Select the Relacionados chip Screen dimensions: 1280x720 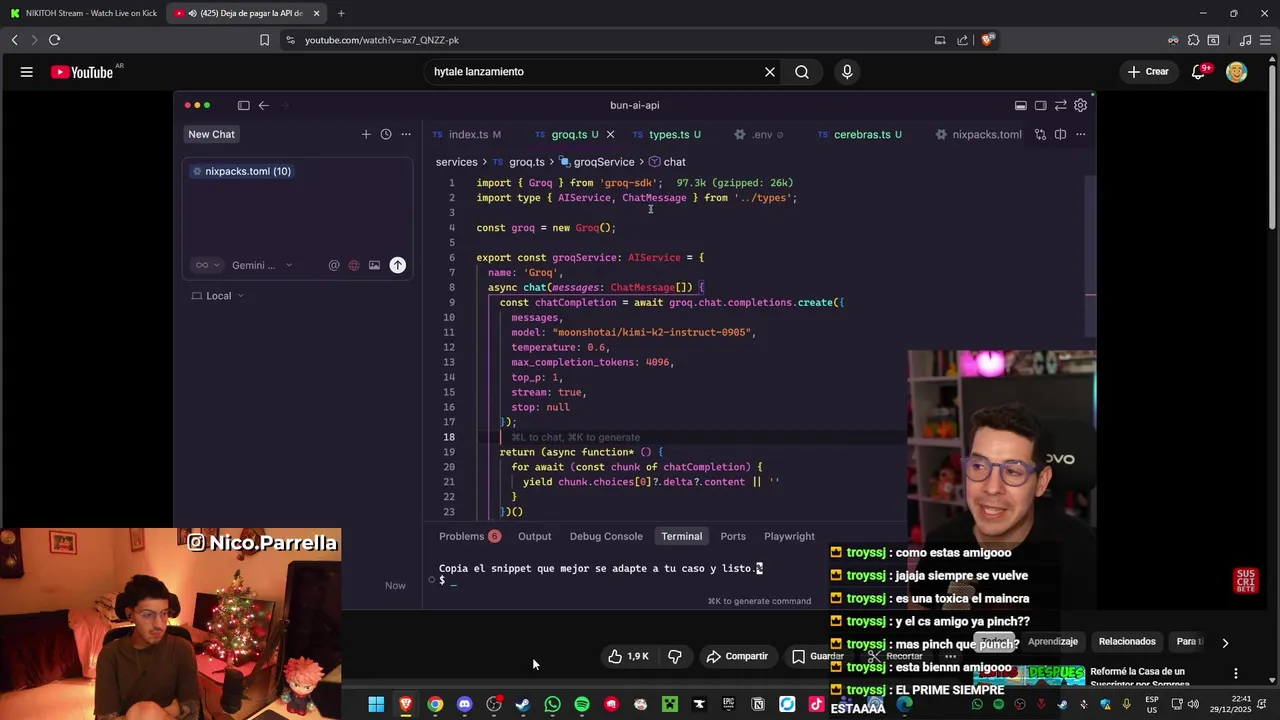click(x=1127, y=641)
